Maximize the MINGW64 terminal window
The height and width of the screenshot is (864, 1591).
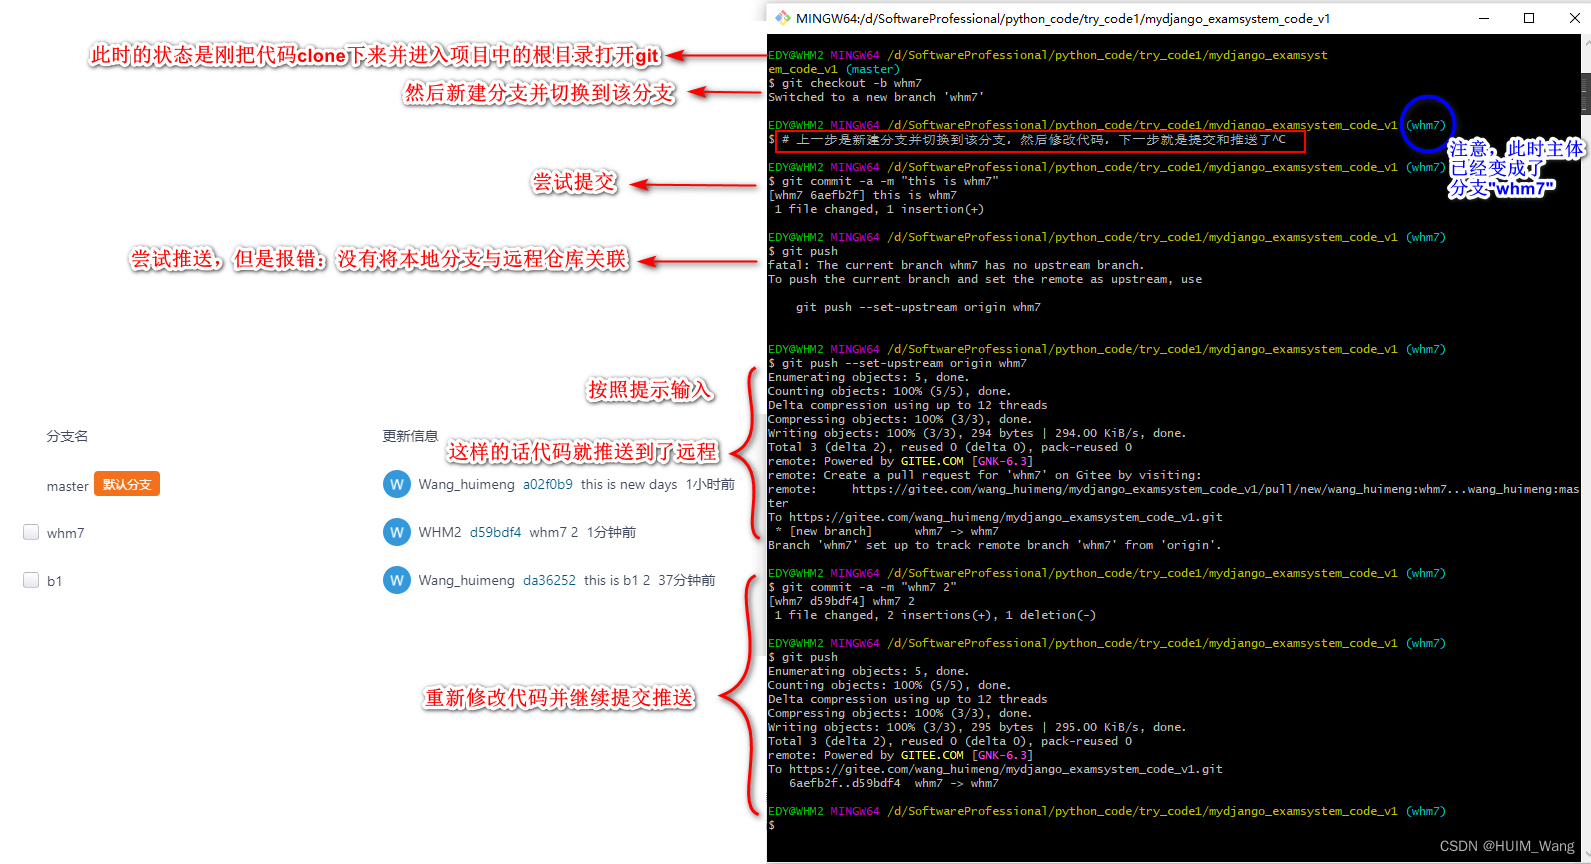pyautogui.click(x=1529, y=18)
